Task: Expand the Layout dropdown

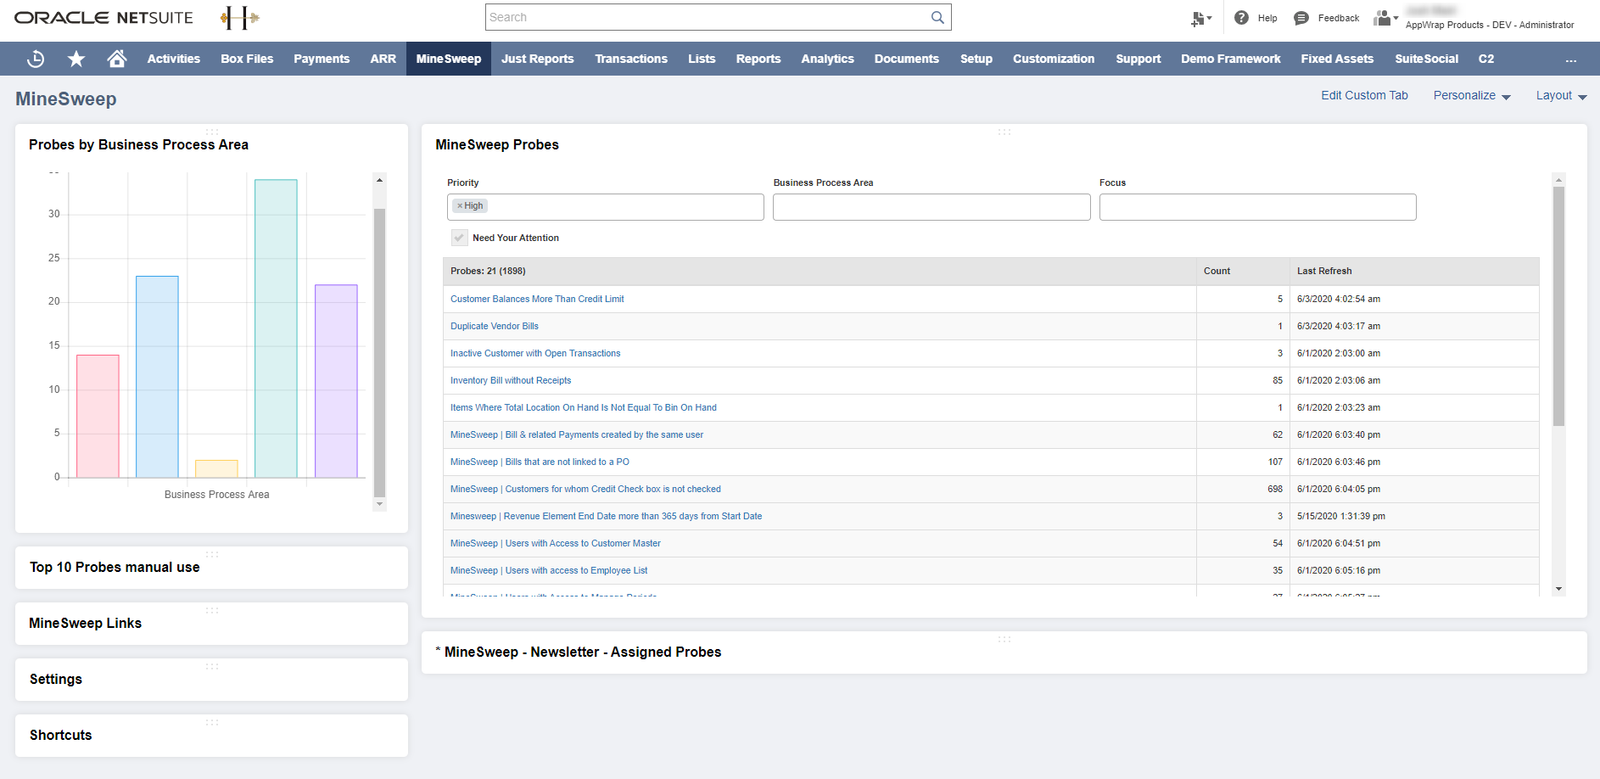Action: pyautogui.click(x=1561, y=96)
